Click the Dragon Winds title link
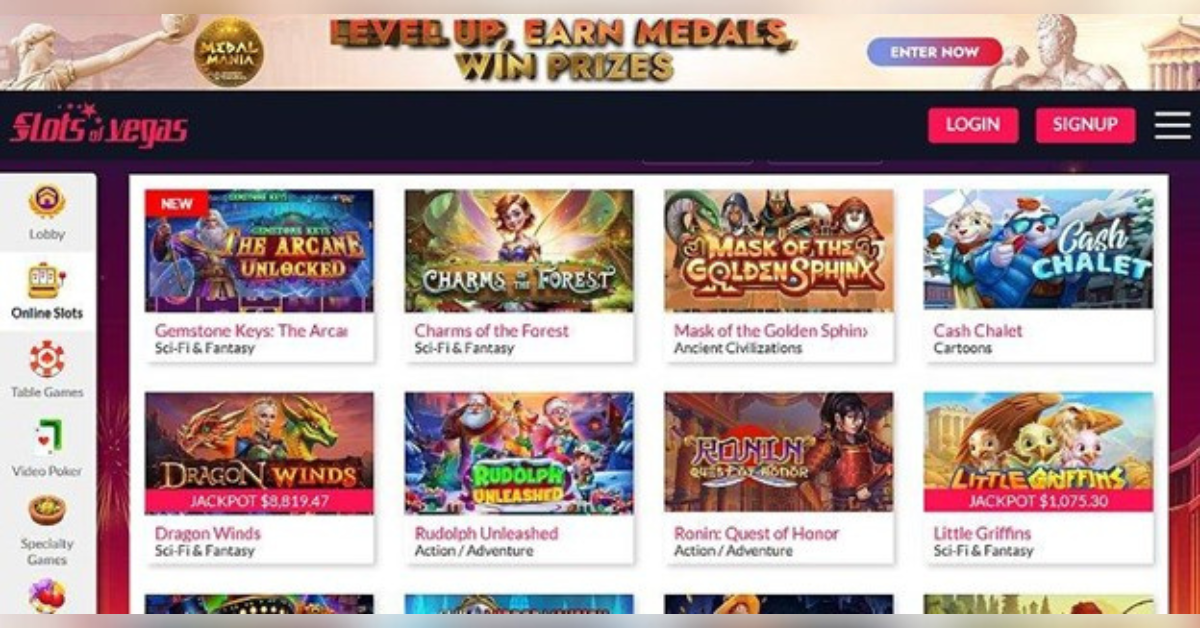1200x628 pixels. click(x=207, y=533)
